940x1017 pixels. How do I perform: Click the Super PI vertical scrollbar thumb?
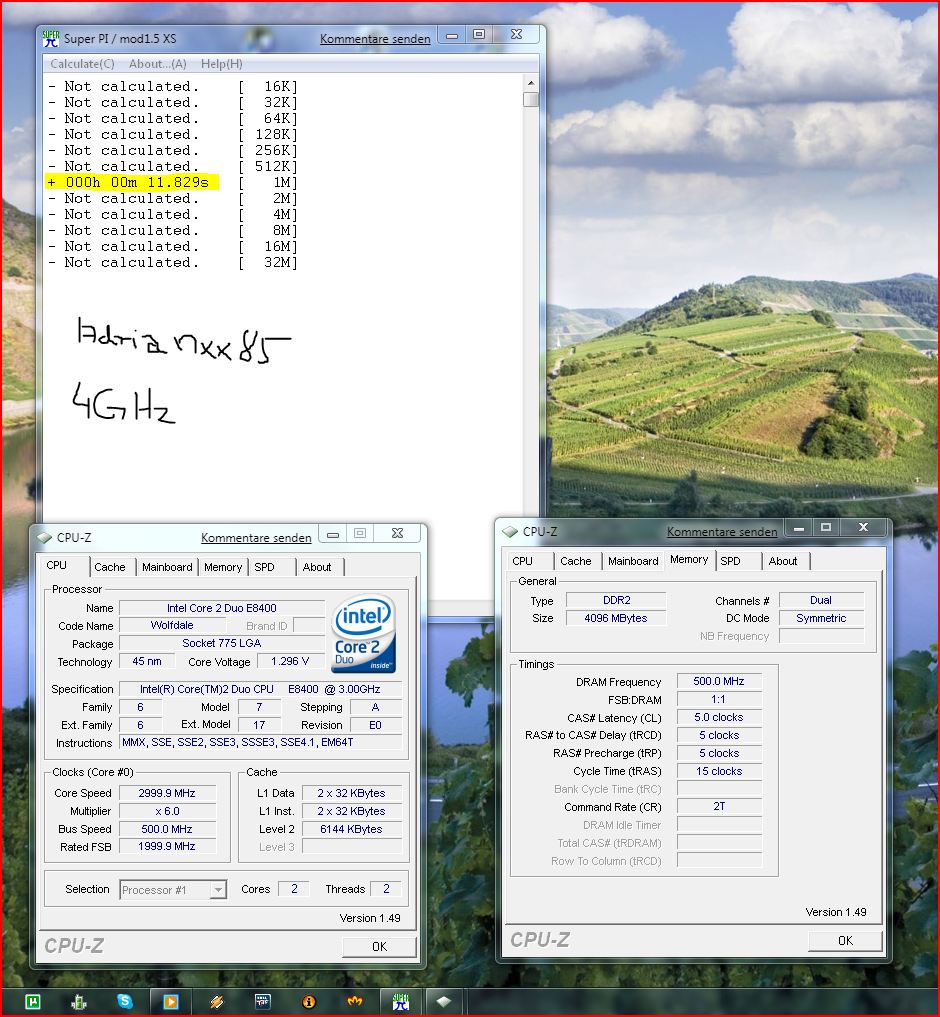[x=531, y=99]
